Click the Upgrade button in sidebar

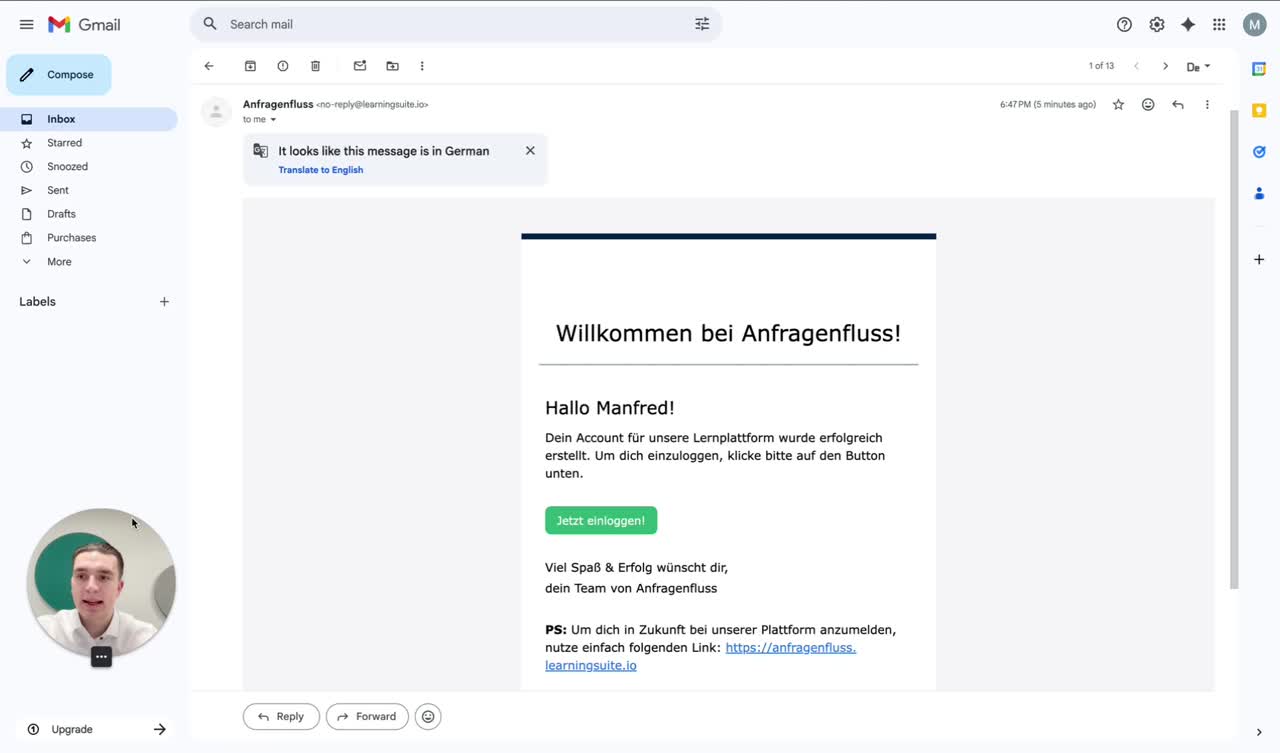point(95,729)
